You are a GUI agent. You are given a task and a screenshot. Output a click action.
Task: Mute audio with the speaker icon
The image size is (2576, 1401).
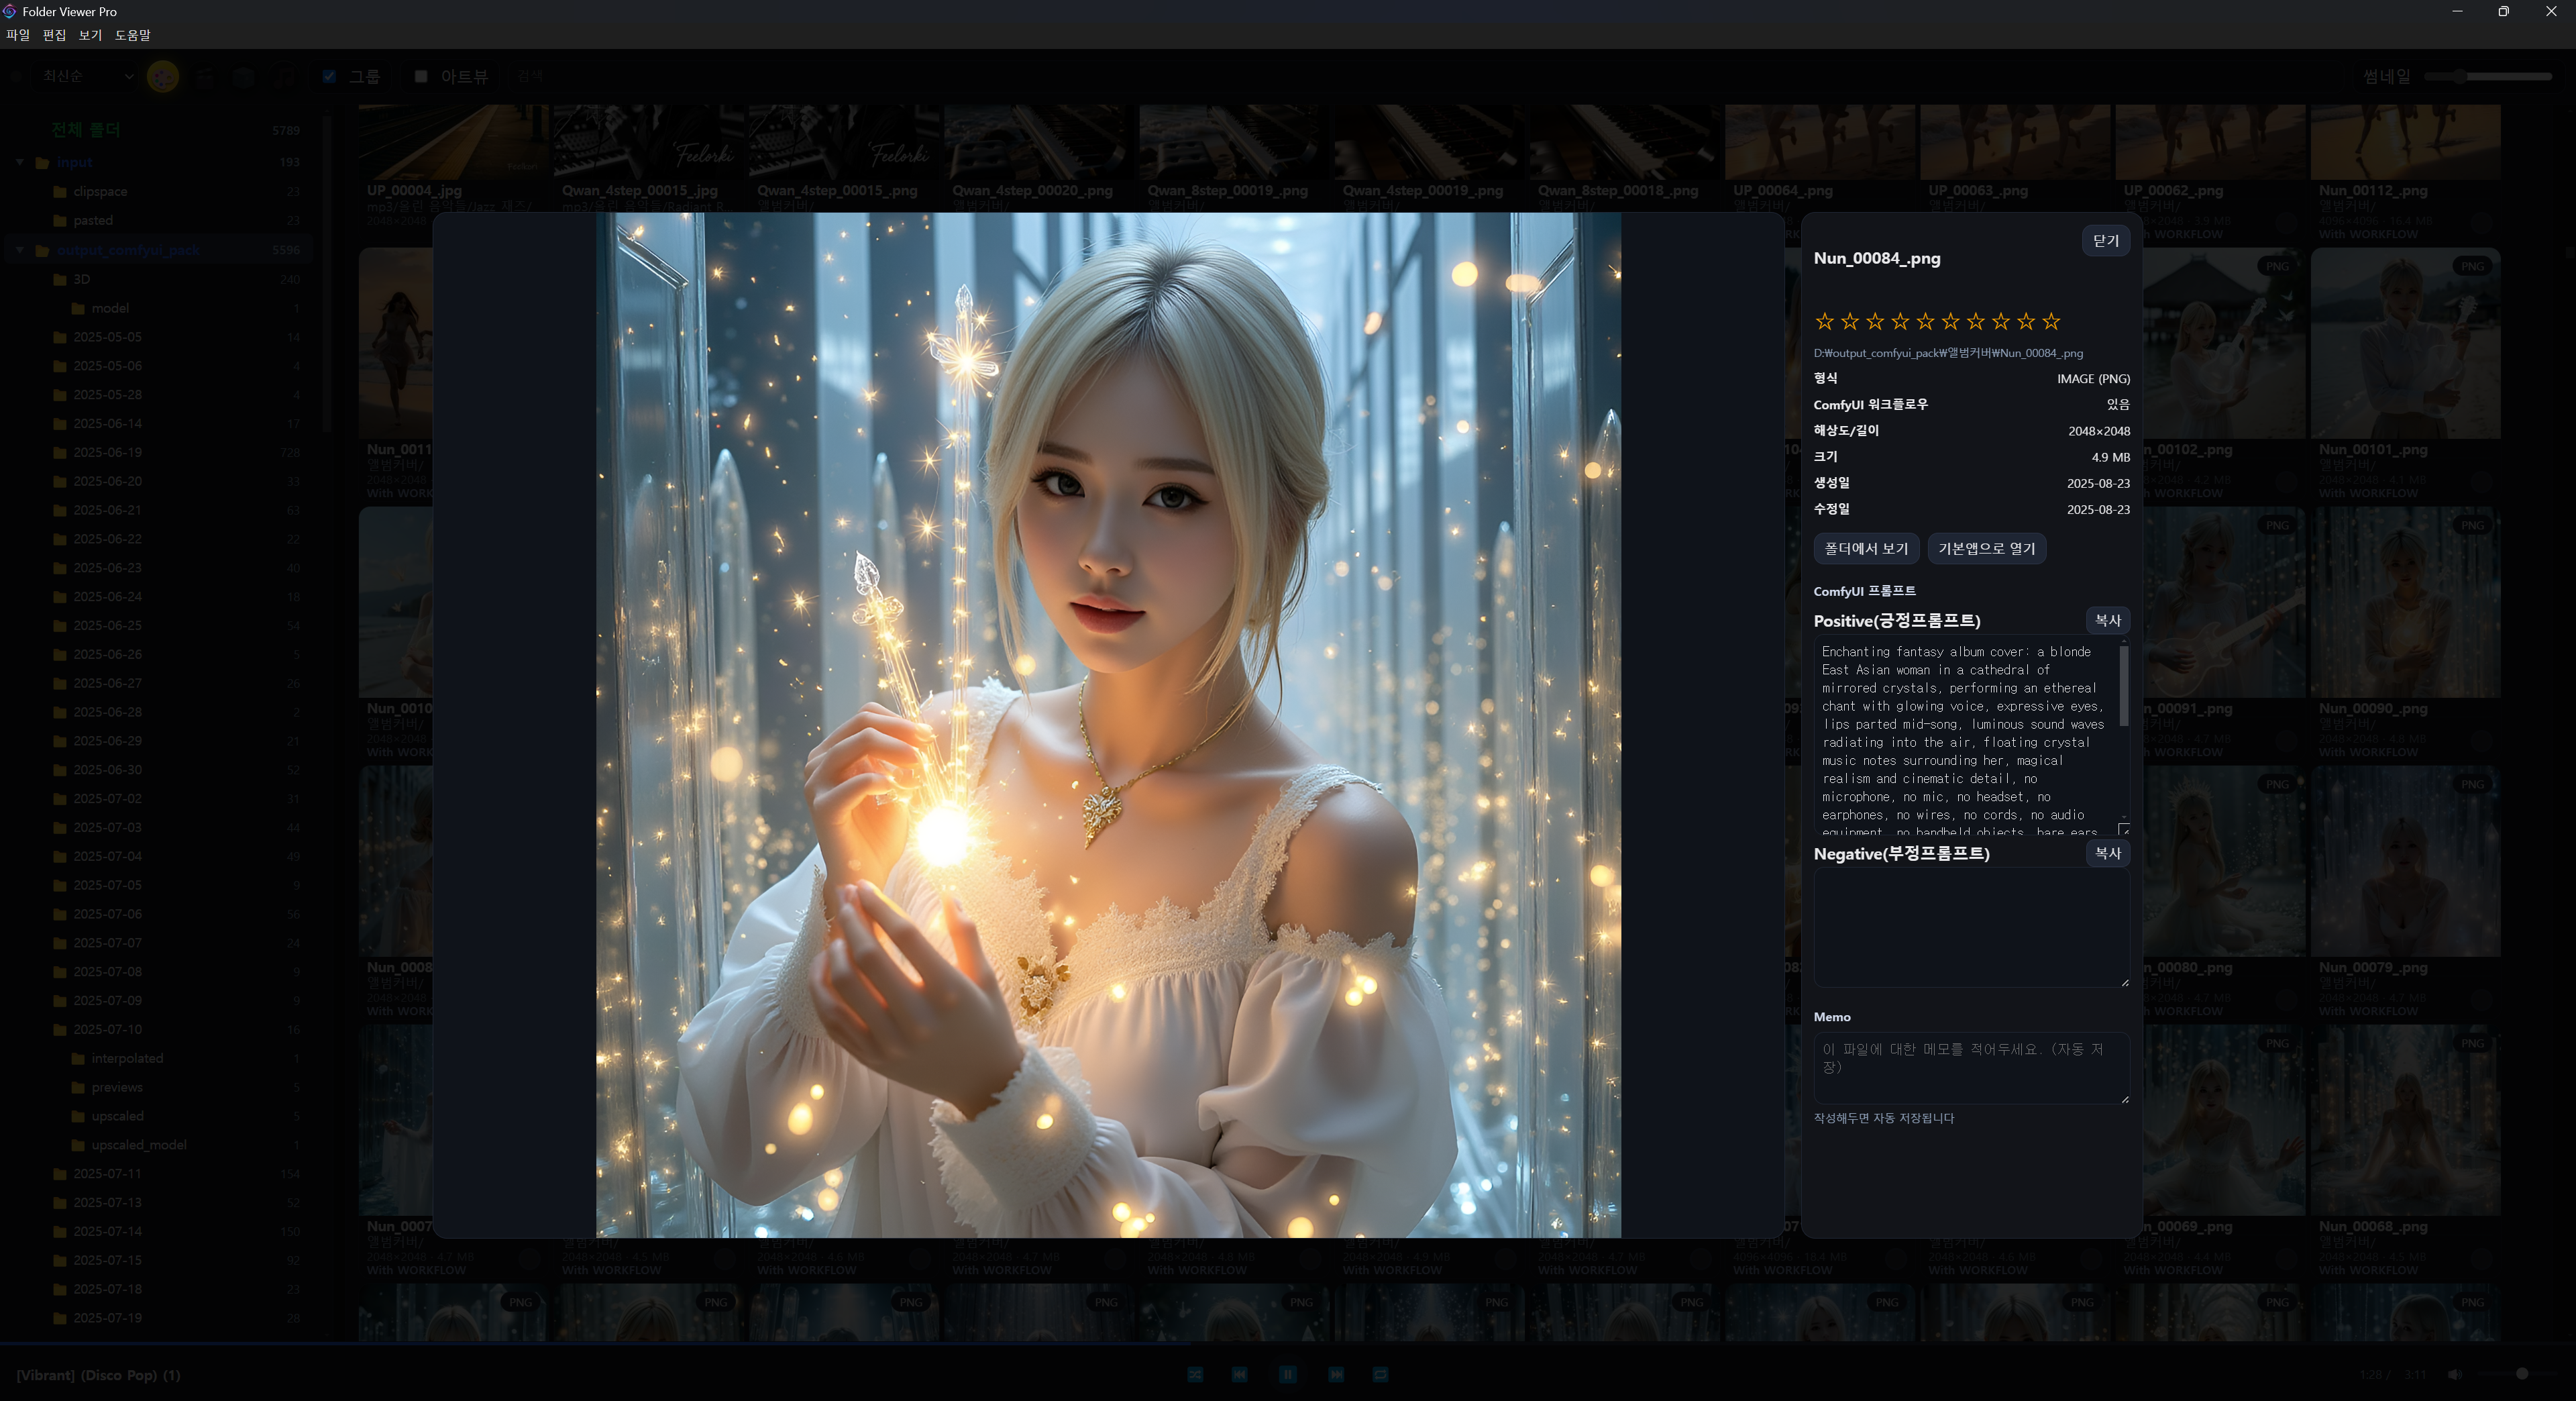pos(2454,1374)
